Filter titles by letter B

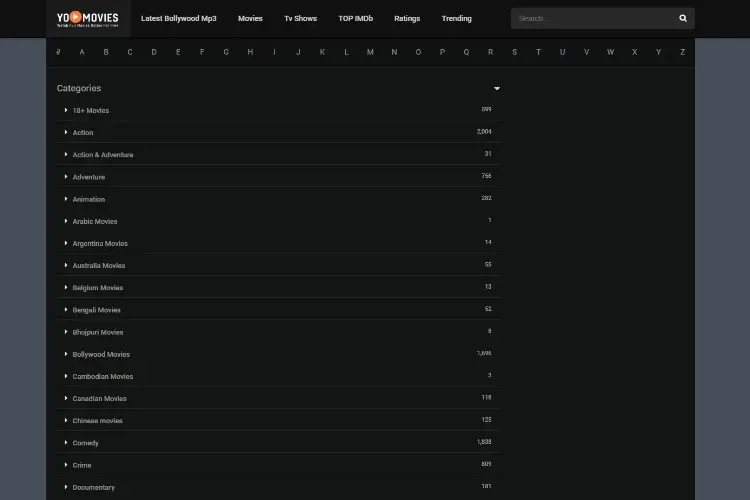pyautogui.click(x=106, y=52)
